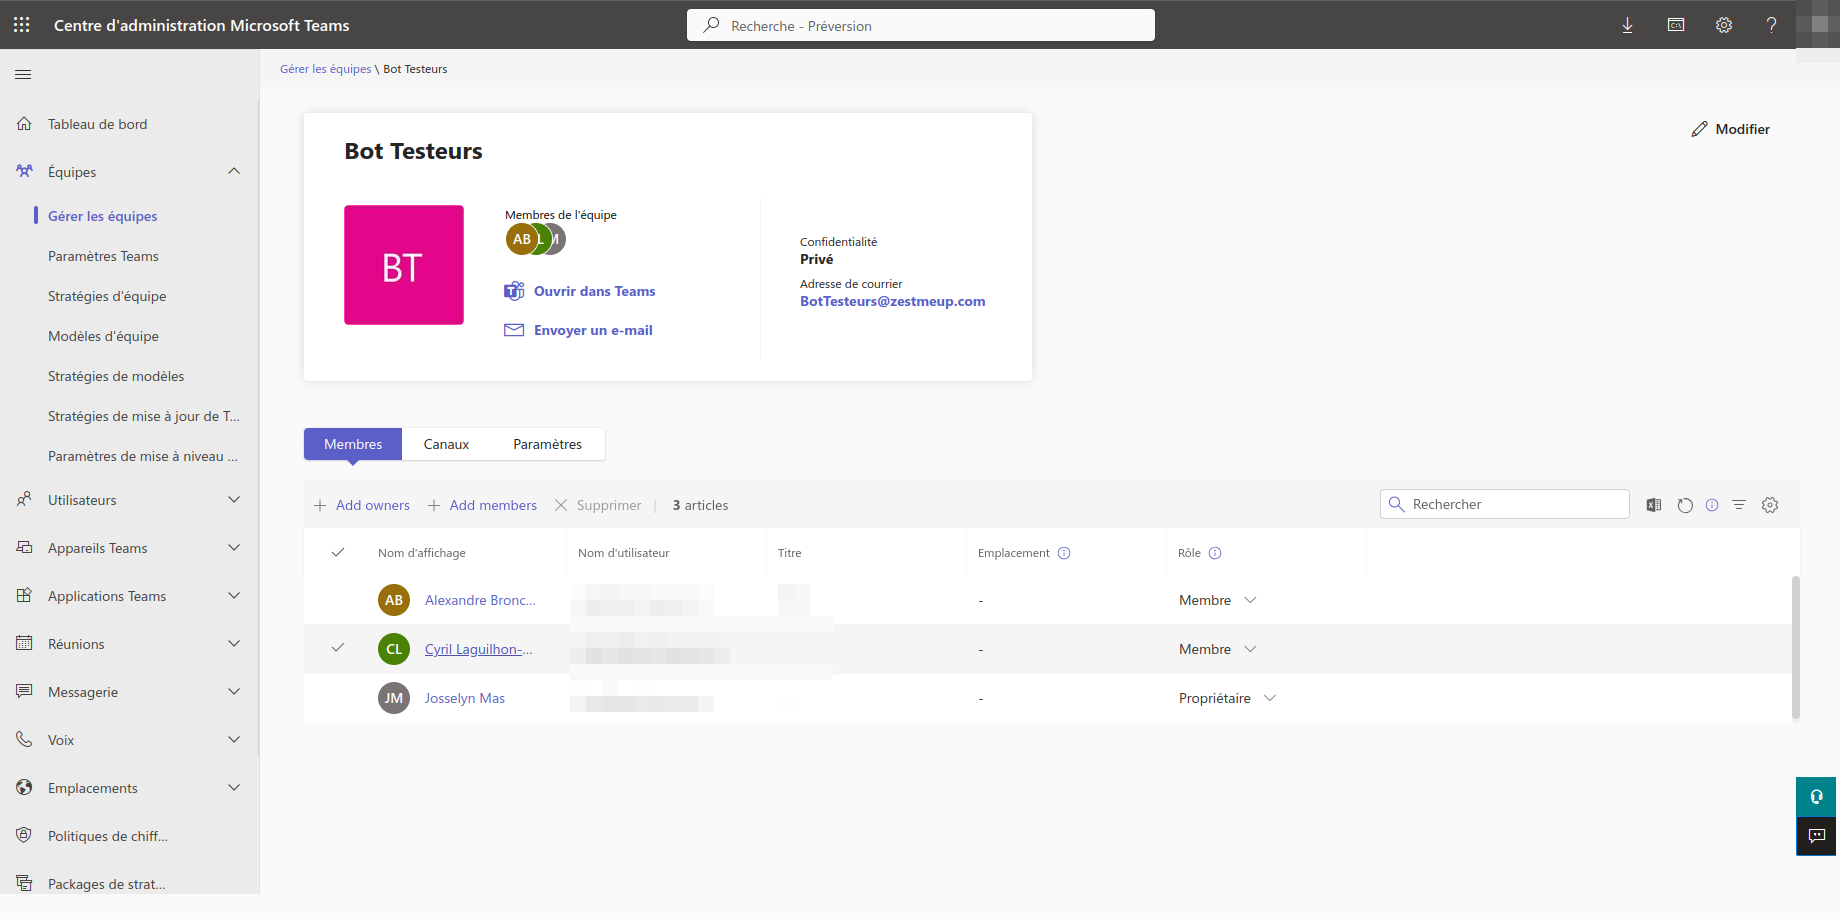This screenshot has height=919, width=1840.
Task: Click the Add members button
Action: 483,505
